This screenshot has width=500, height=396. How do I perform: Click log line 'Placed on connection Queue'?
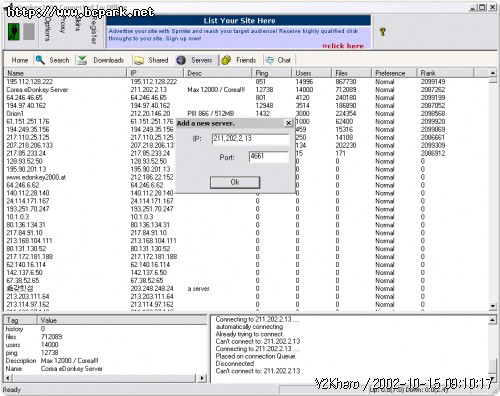coord(255,356)
